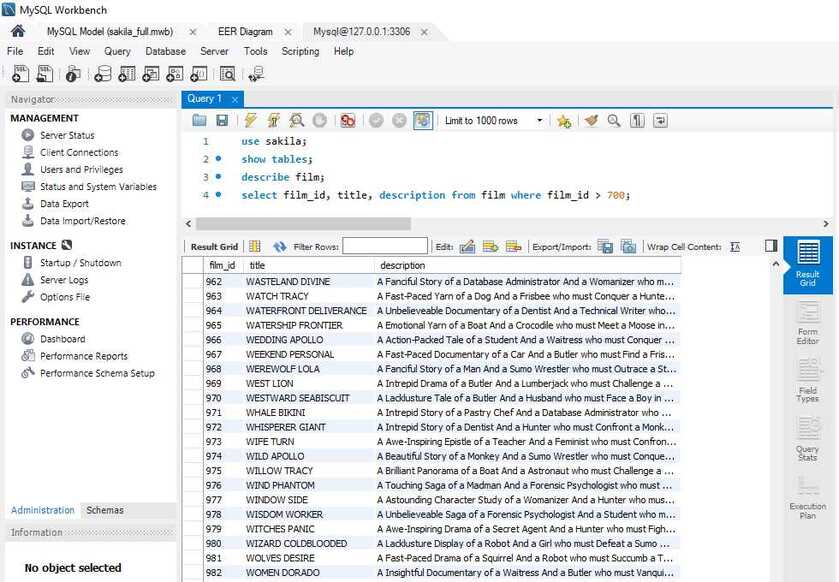Sort results by the title column header
Screen dimensions: 839x582
click(309, 265)
